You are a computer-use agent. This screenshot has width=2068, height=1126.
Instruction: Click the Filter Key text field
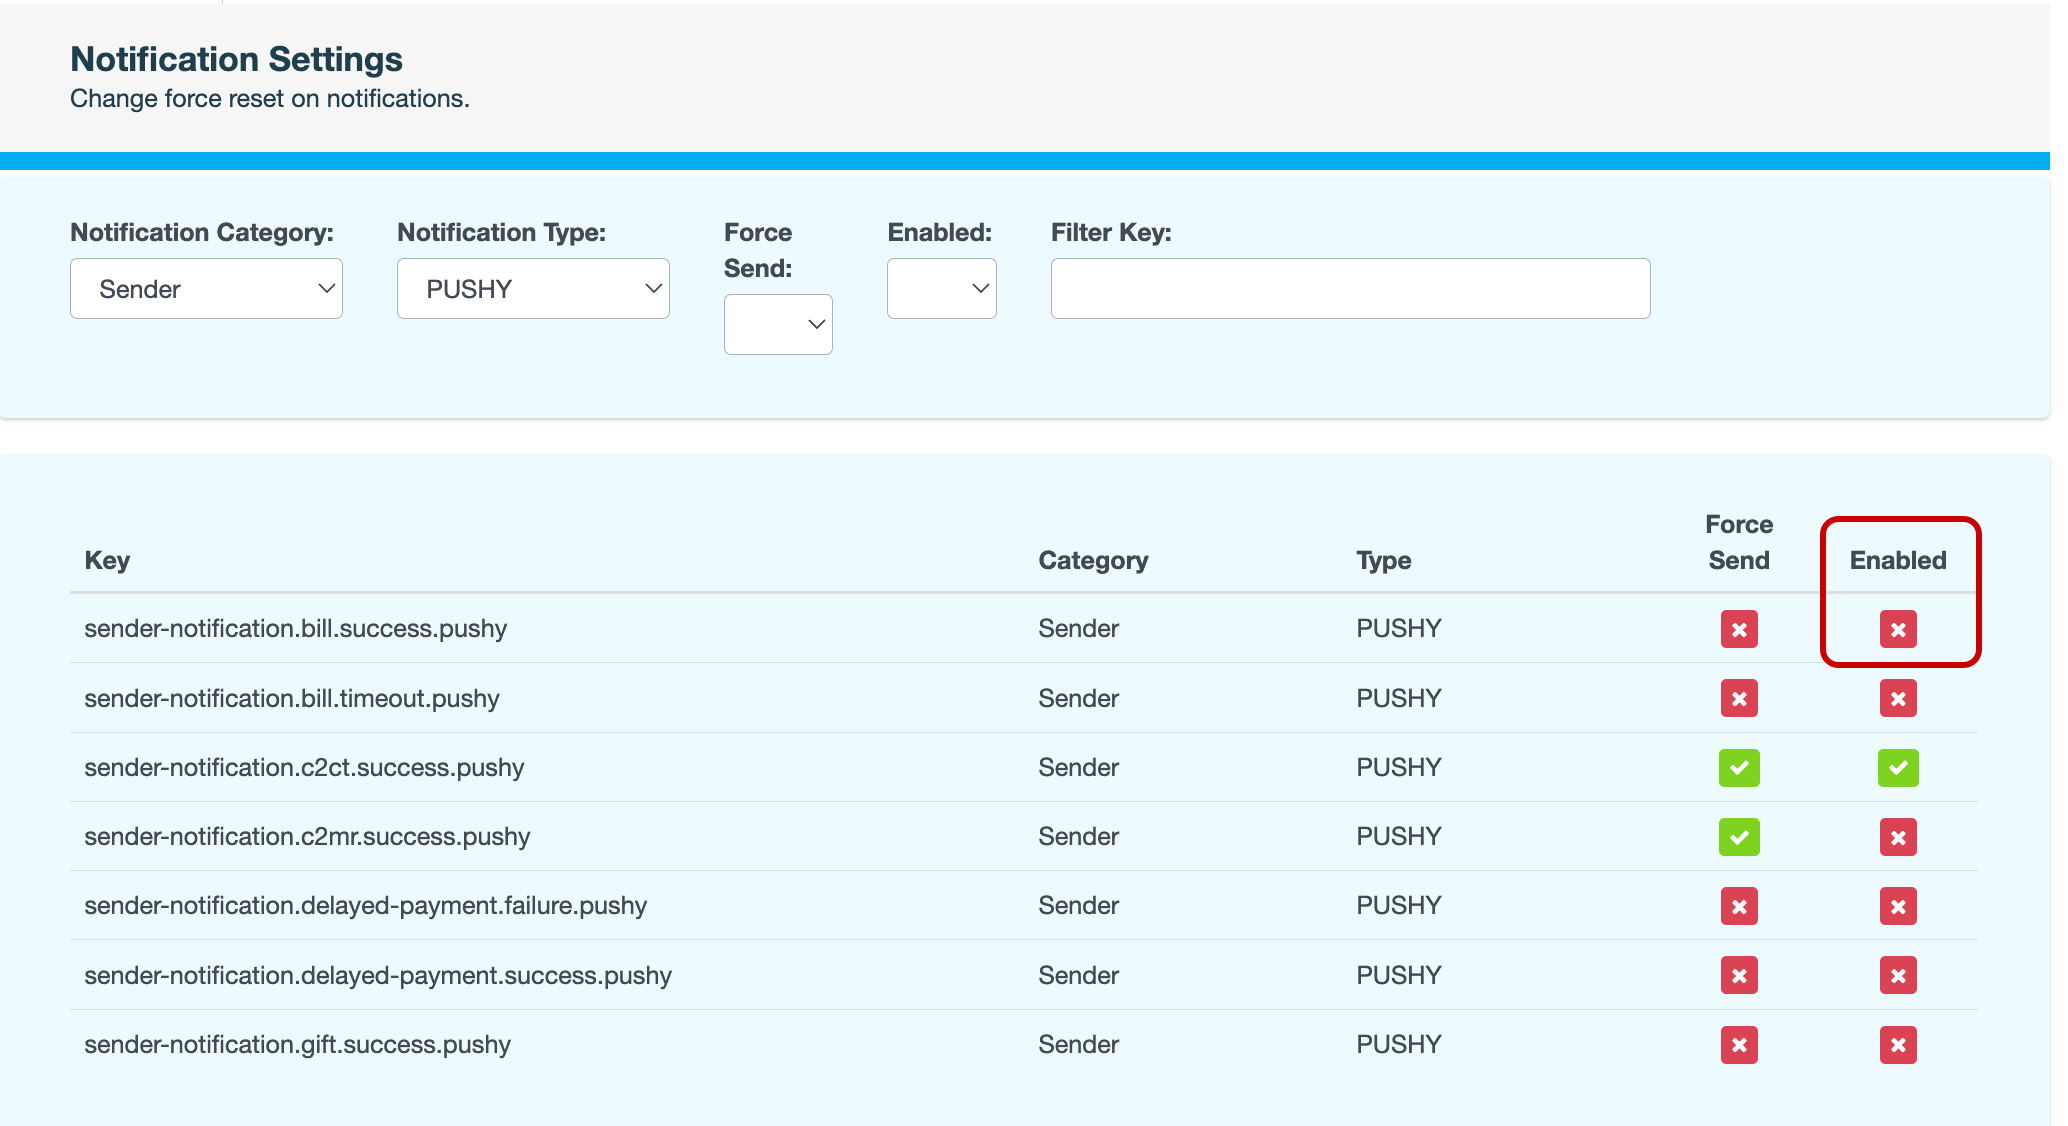pos(1350,289)
